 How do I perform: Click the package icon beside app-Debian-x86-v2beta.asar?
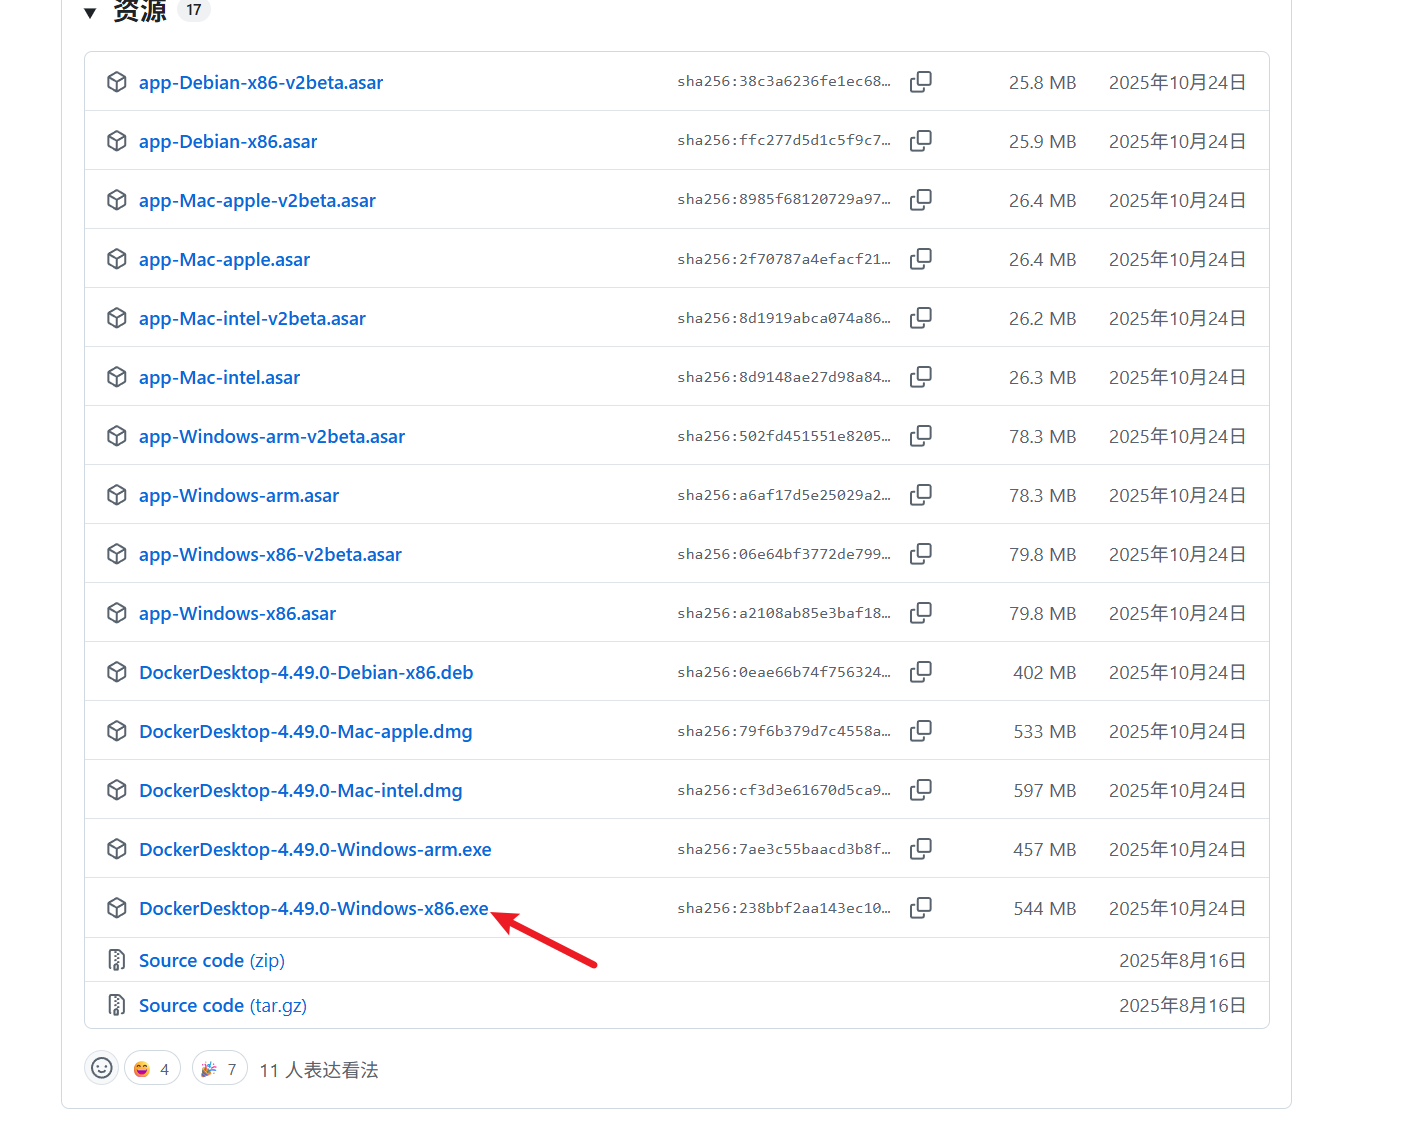(117, 82)
